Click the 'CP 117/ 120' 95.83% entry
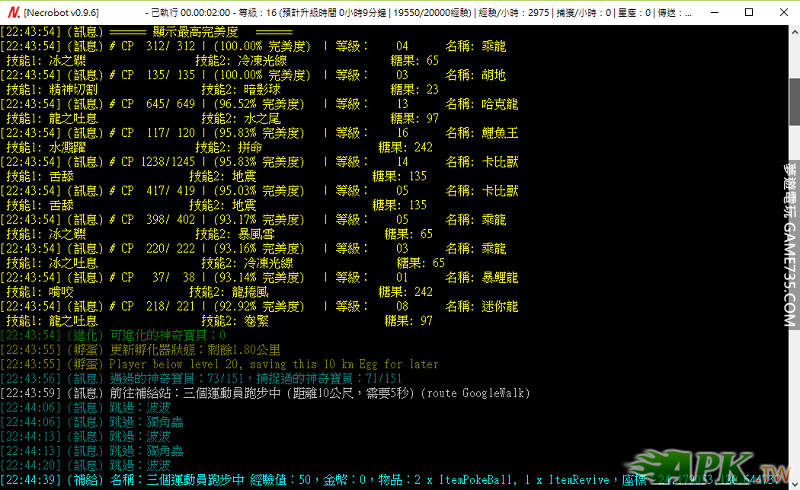800x490 pixels. point(260,133)
